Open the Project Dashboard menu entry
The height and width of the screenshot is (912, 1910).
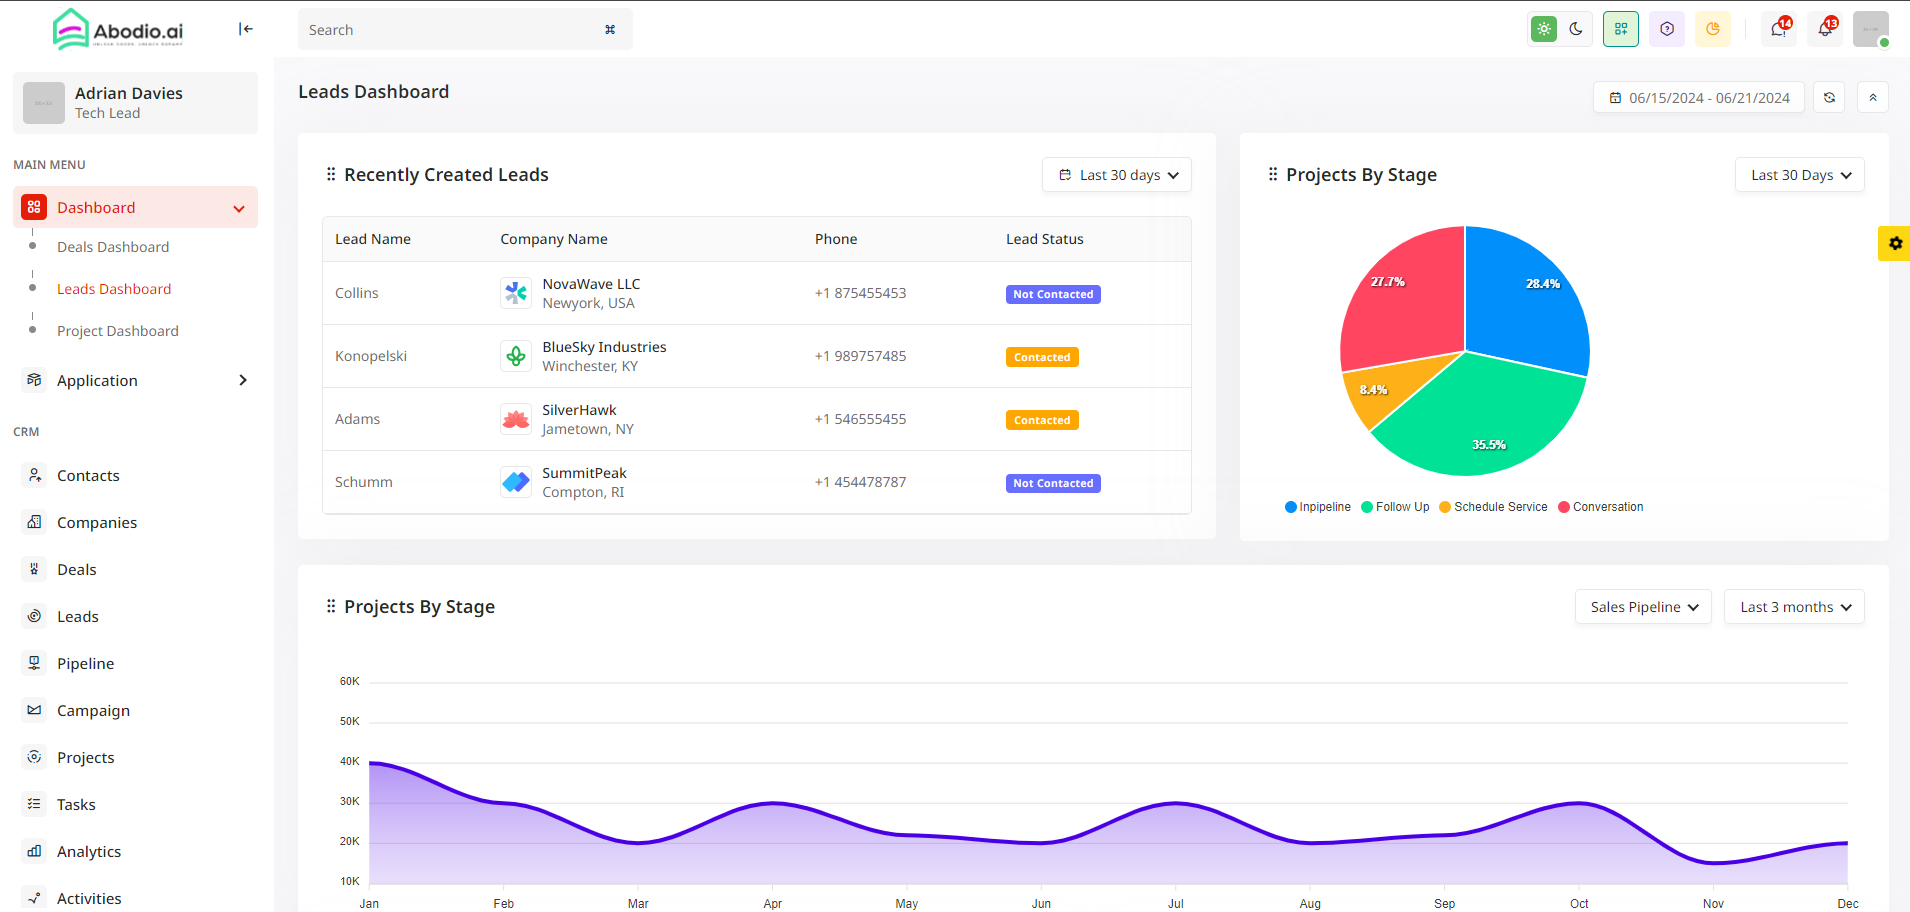118,331
